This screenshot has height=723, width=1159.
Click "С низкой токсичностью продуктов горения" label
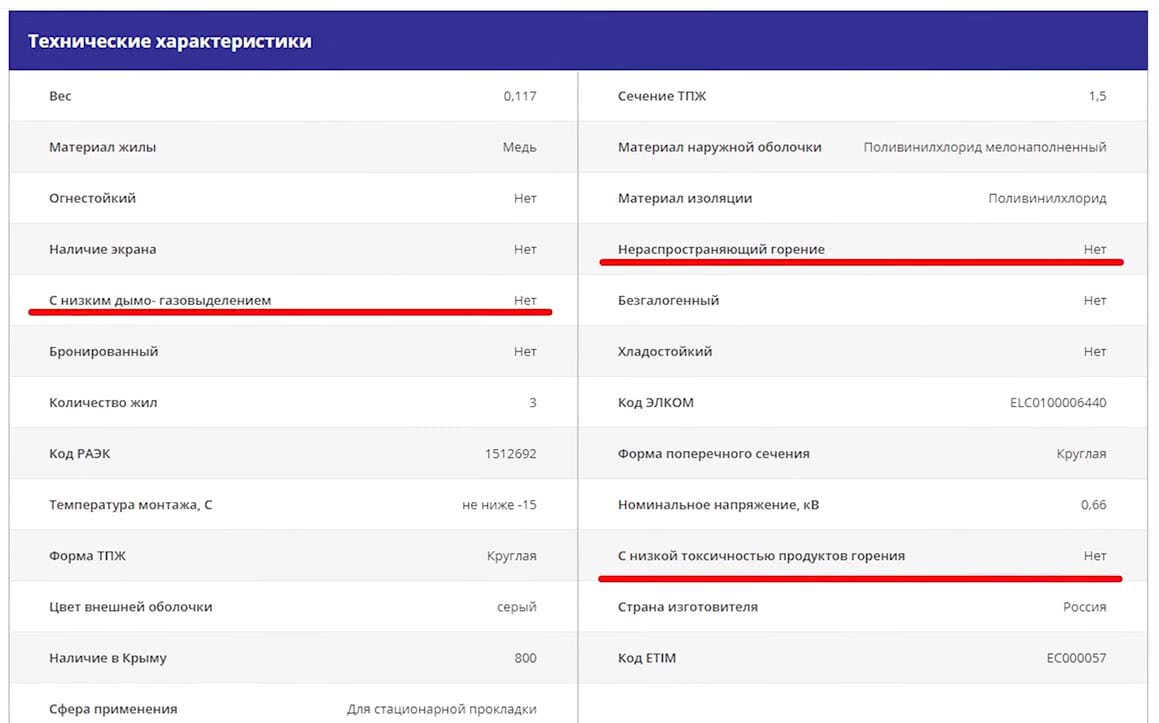[x=761, y=555]
